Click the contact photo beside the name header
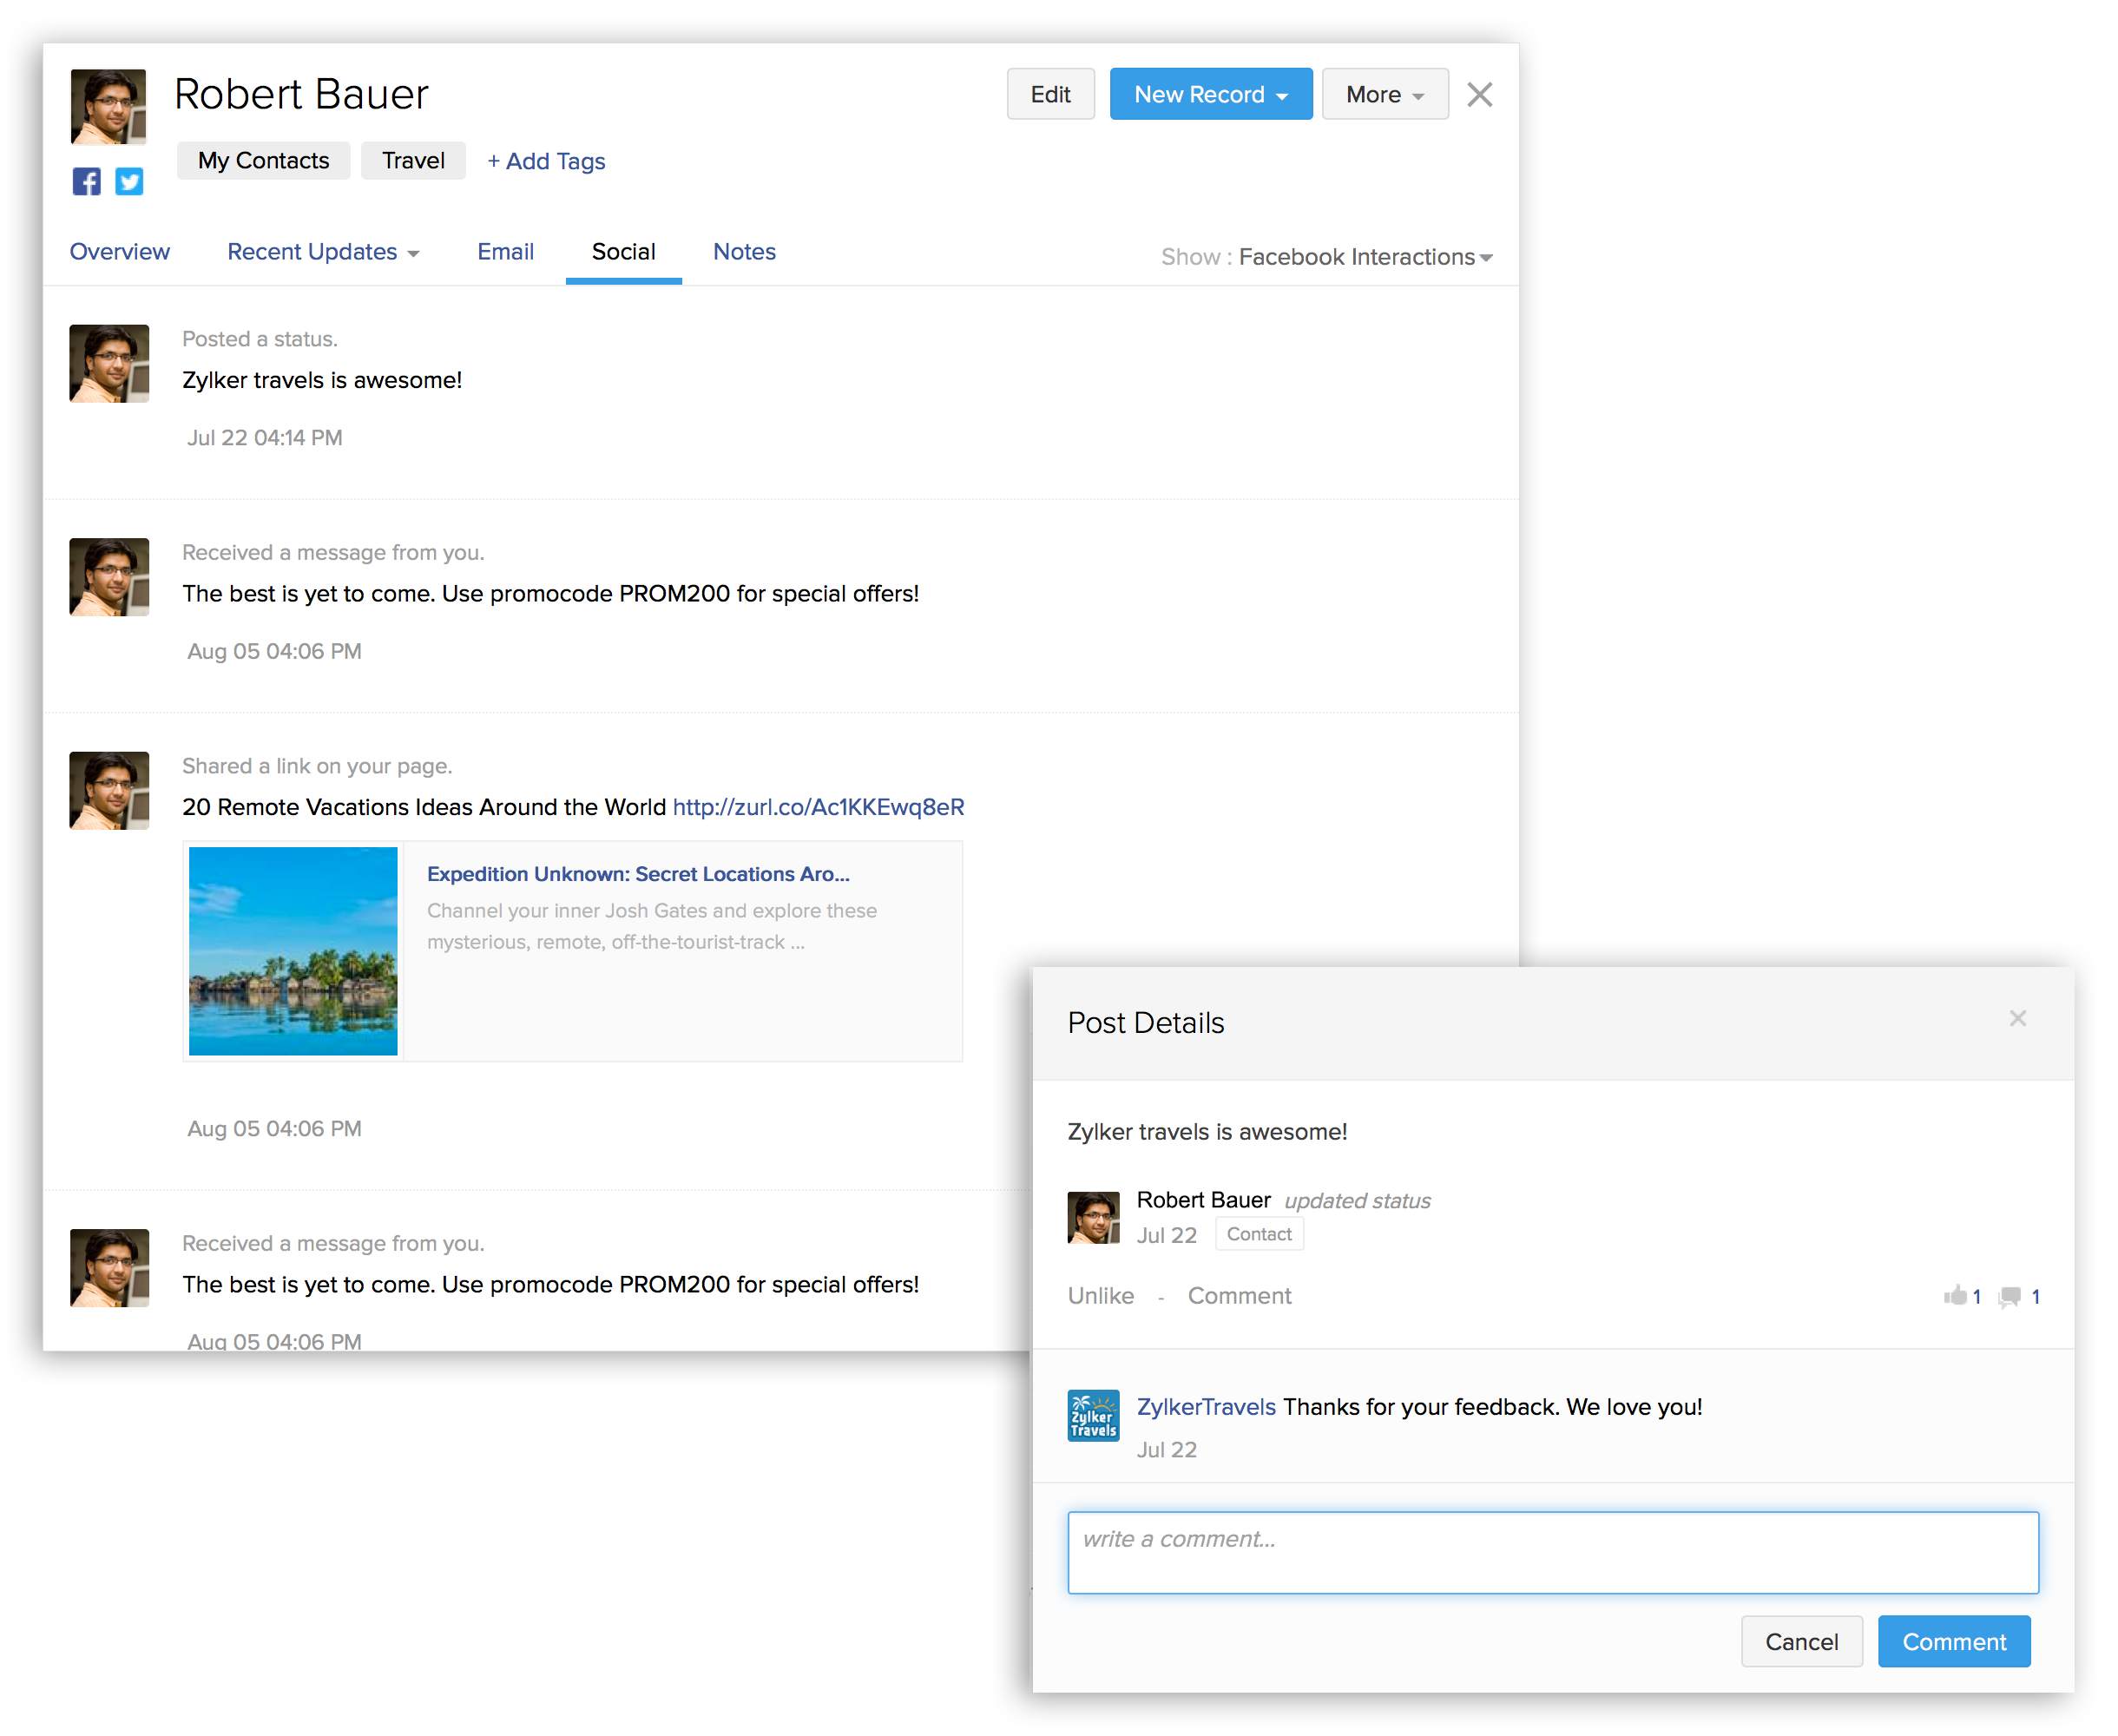Screen dimensions: 2118x1736 [x=108, y=106]
